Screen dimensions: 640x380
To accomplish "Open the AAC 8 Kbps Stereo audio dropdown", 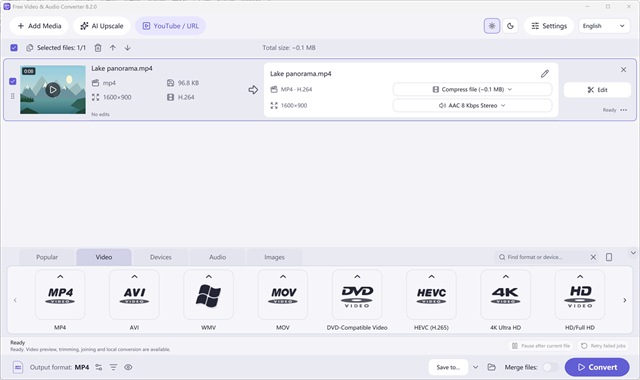I will (472, 105).
